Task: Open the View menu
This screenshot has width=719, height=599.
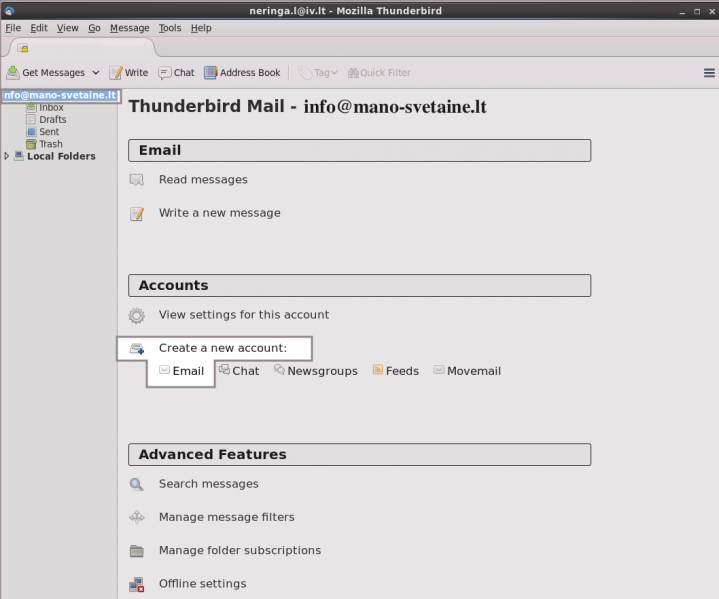Action: 67,28
